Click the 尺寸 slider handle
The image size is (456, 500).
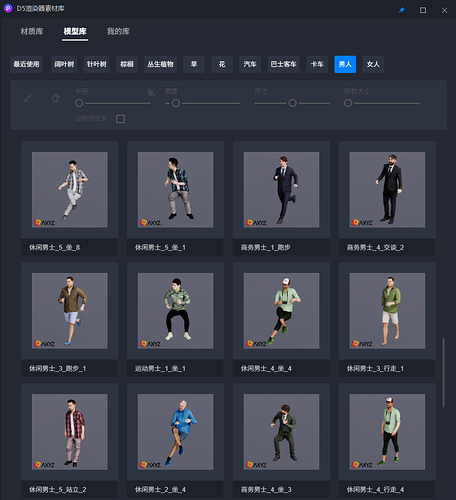point(292,103)
